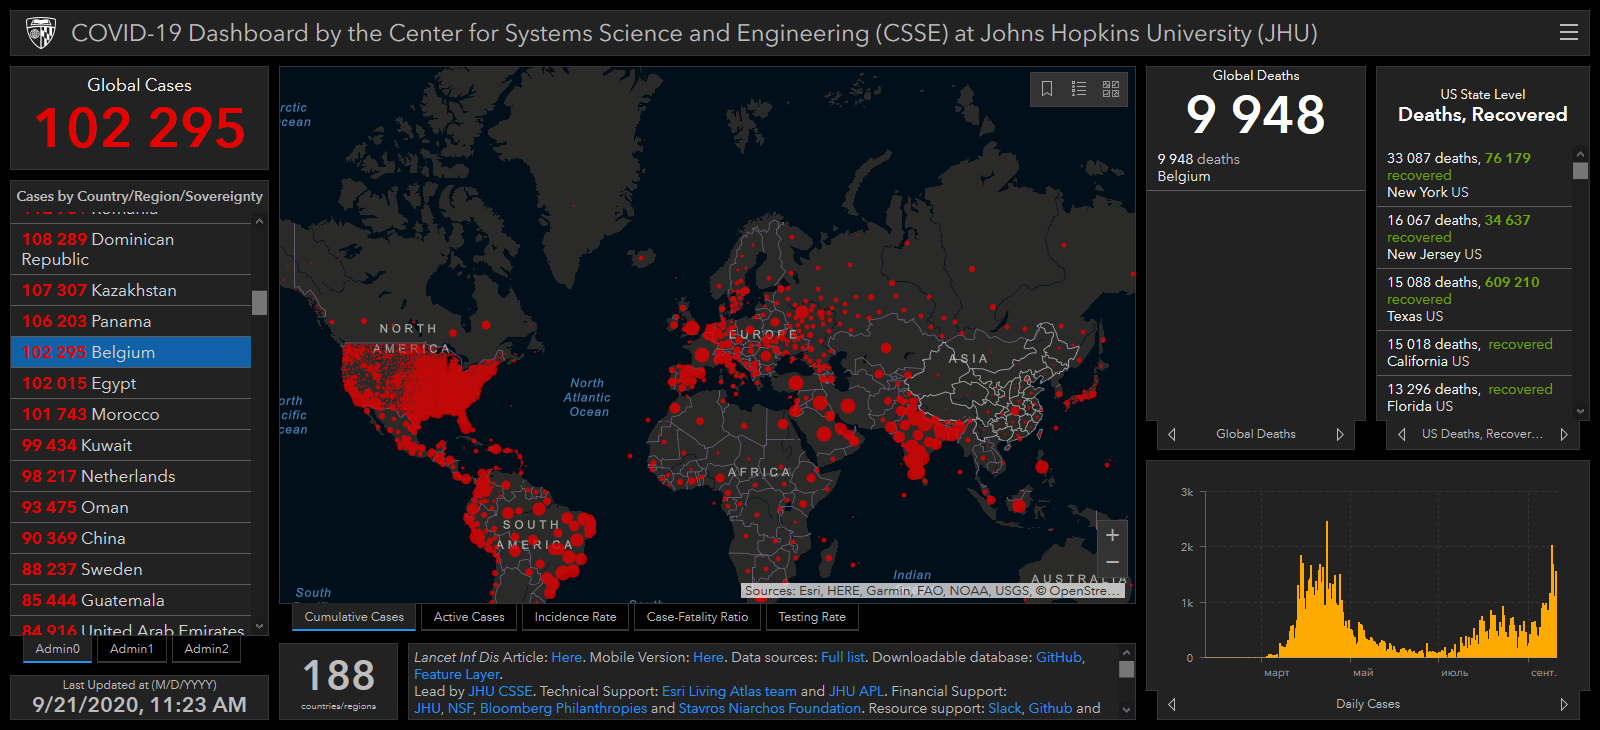Select California US state entry
Image resolution: width=1600 pixels, height=730 pixels.
pyautogui.click(x=1475, y=352)
